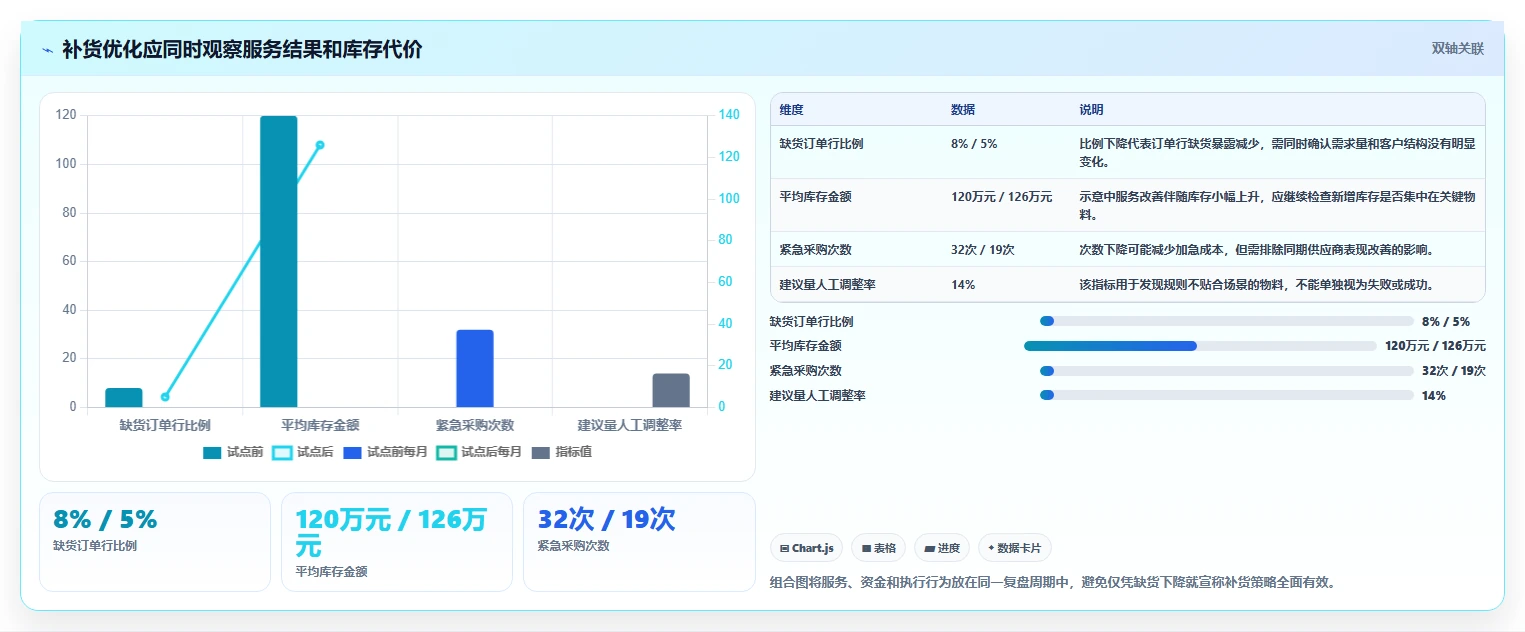1525x632 pixels.
Task: Click the line point above 平均库存金额
Action: click(x=320, y=145)
